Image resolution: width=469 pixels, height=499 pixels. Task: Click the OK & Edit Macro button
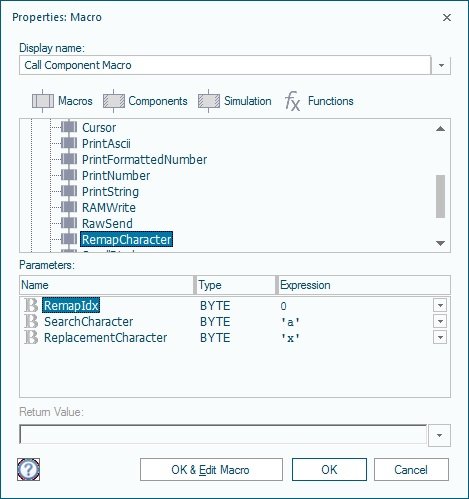coord(211,470)
